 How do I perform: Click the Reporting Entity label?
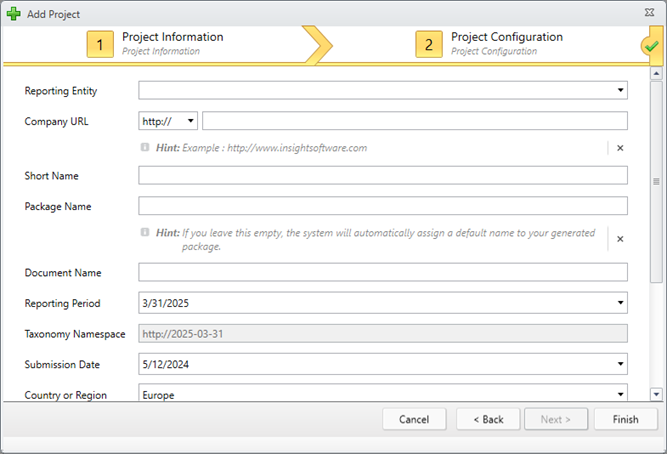click(61, 91)
